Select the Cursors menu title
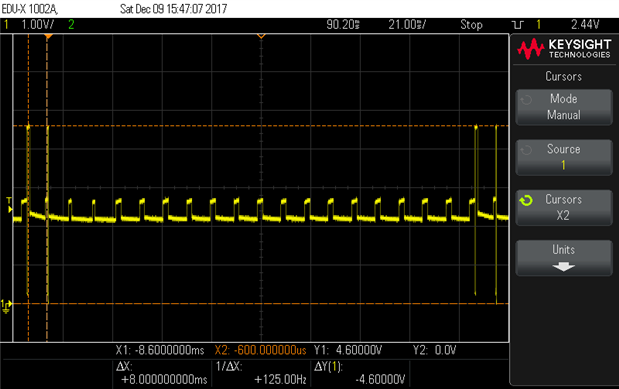619x389 pixels. point(564,76)
